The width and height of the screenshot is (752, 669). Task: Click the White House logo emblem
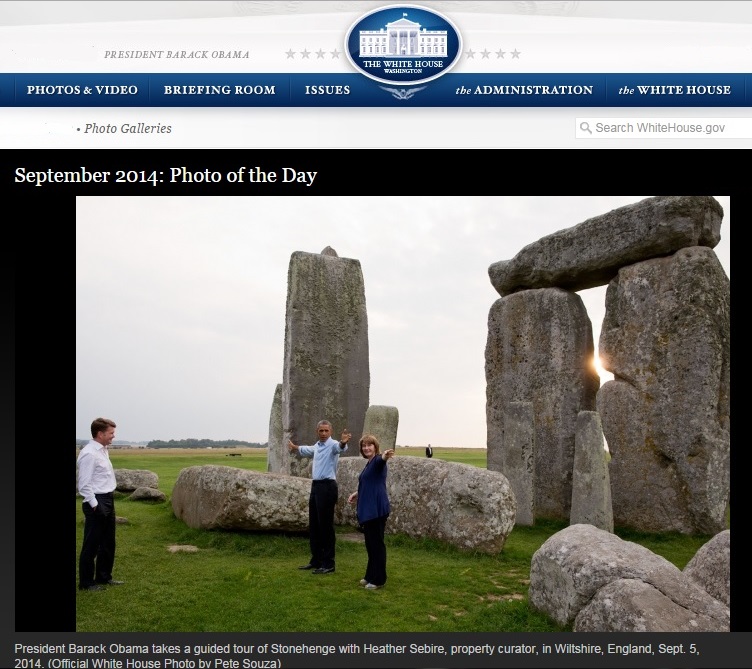(403, 45)
